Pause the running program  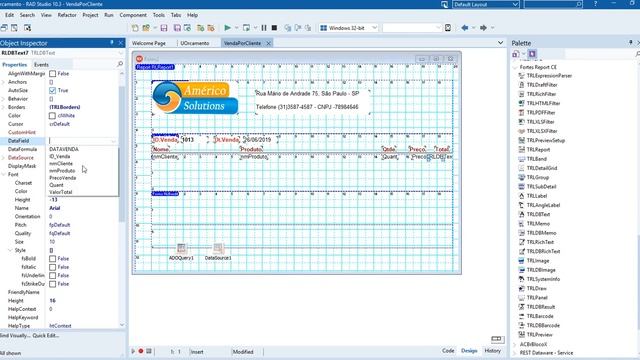[264, 28]
